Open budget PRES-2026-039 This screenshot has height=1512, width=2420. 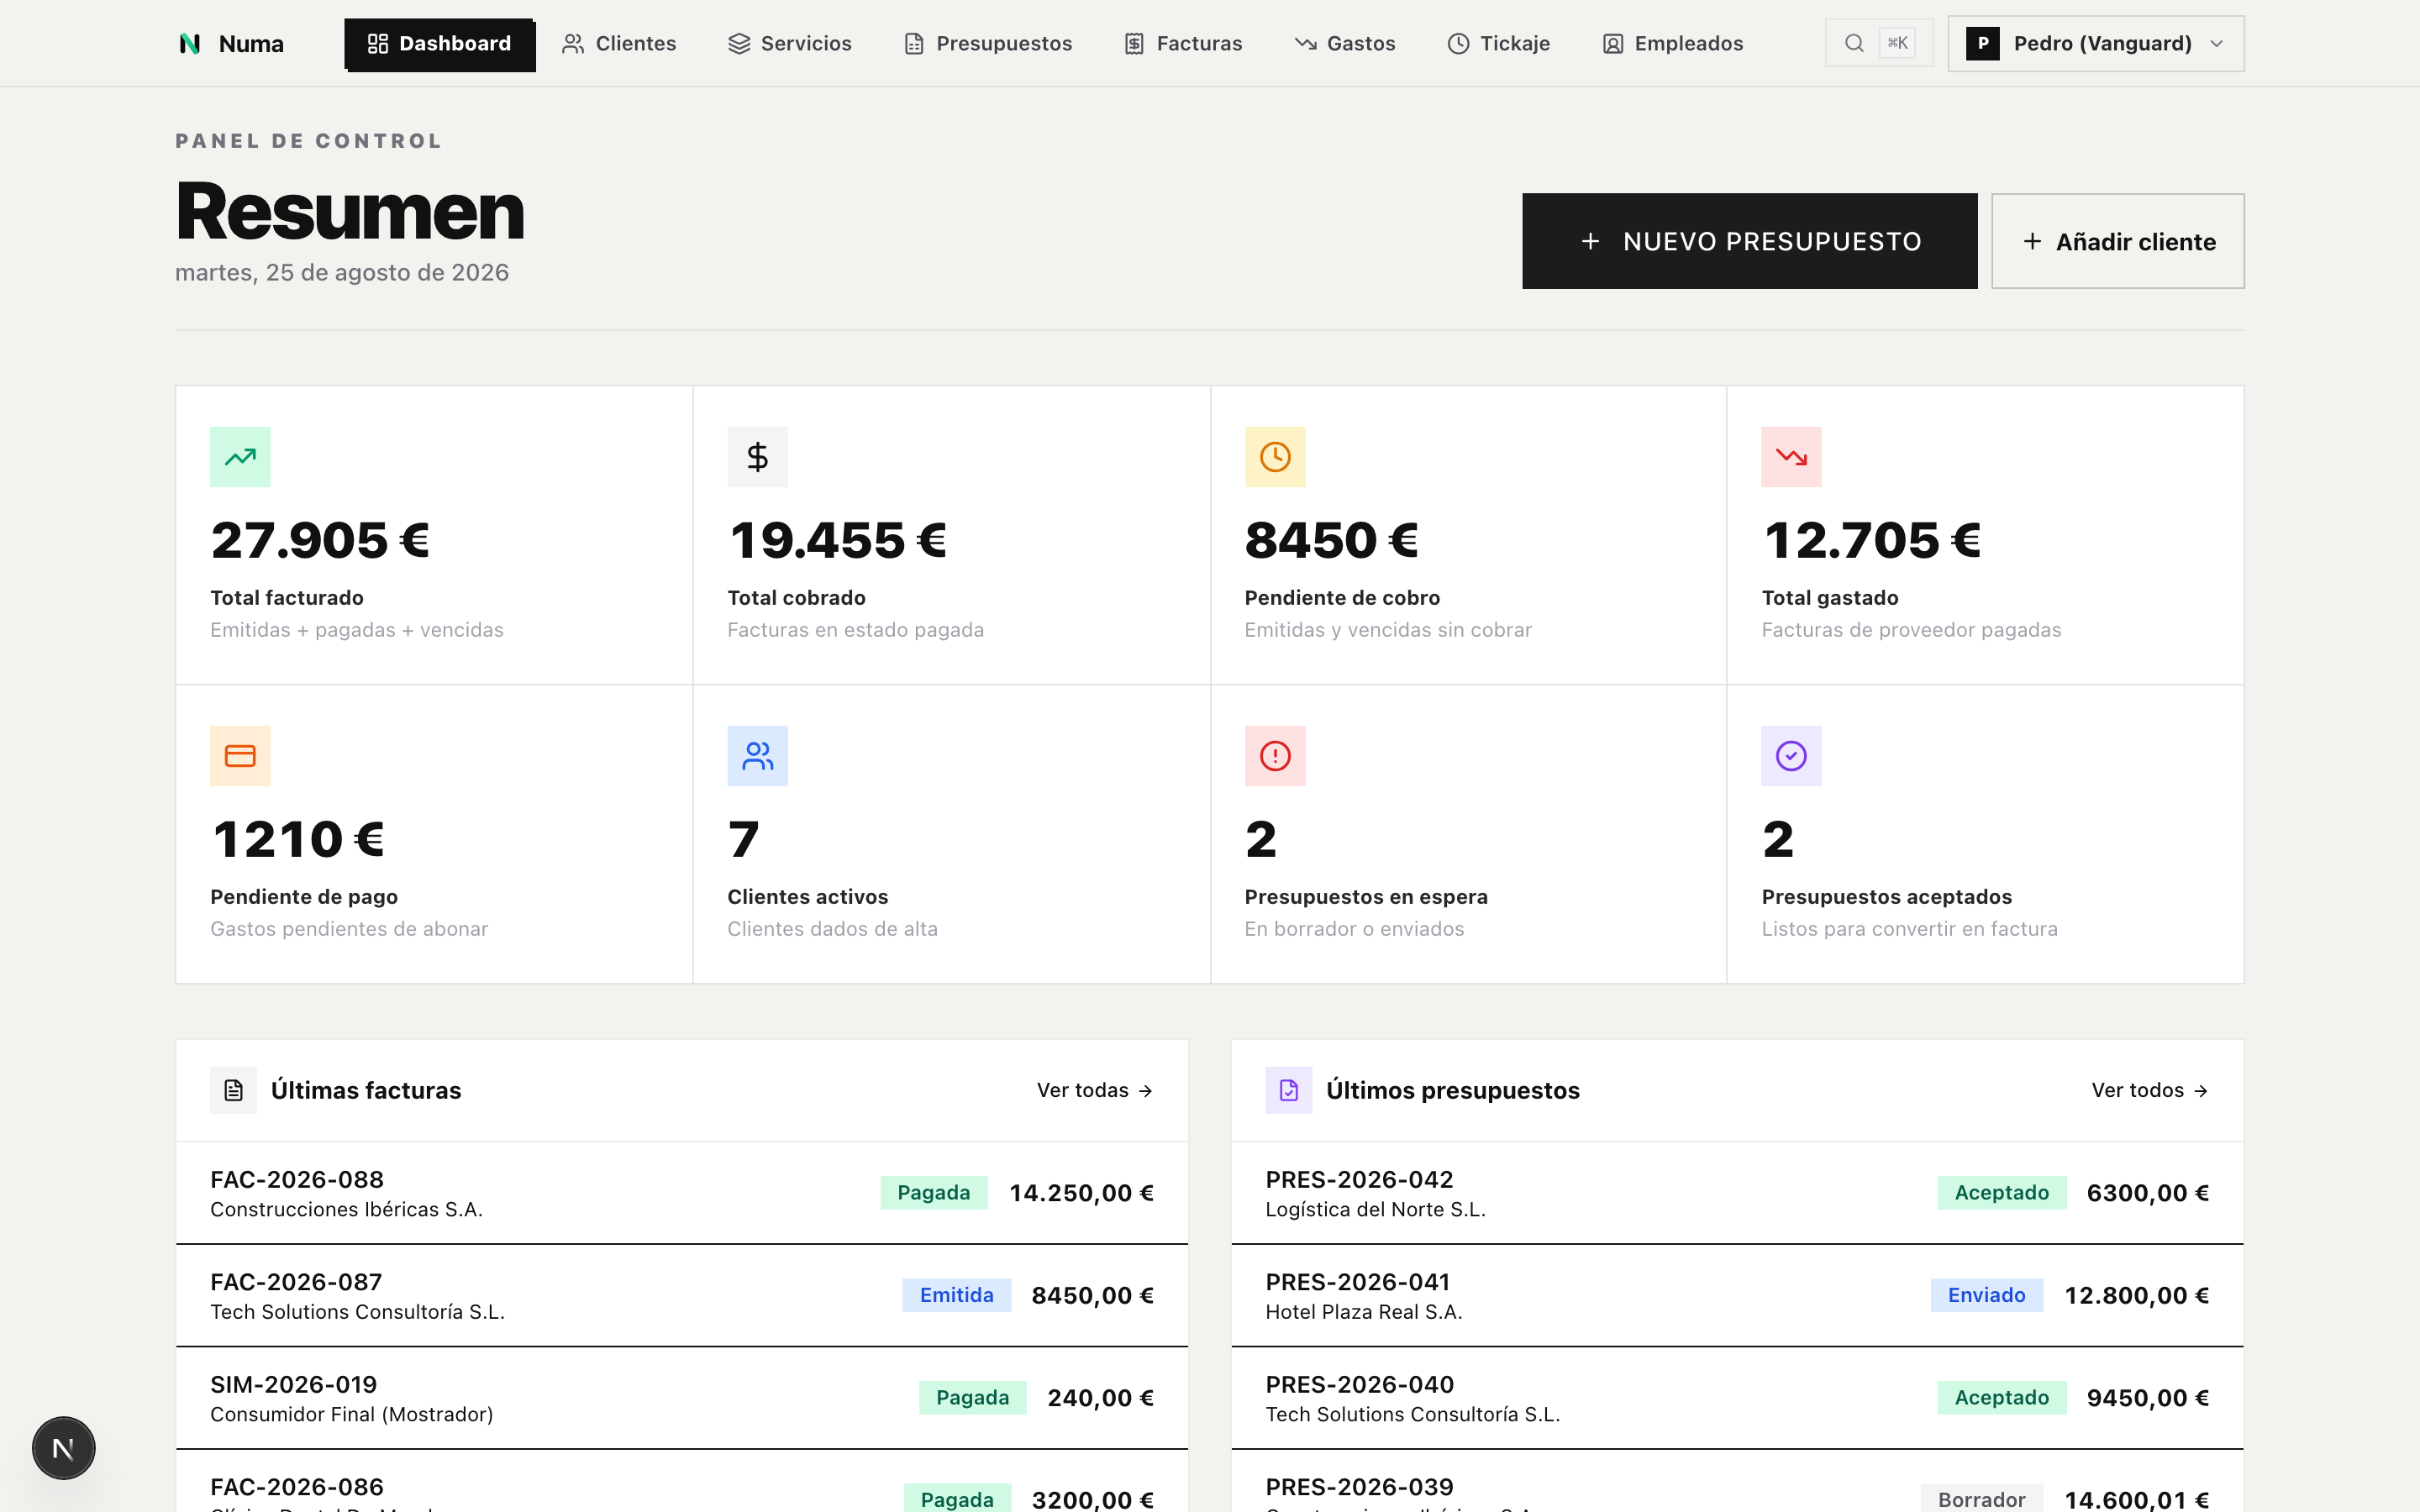(x=1737, y=1481)
